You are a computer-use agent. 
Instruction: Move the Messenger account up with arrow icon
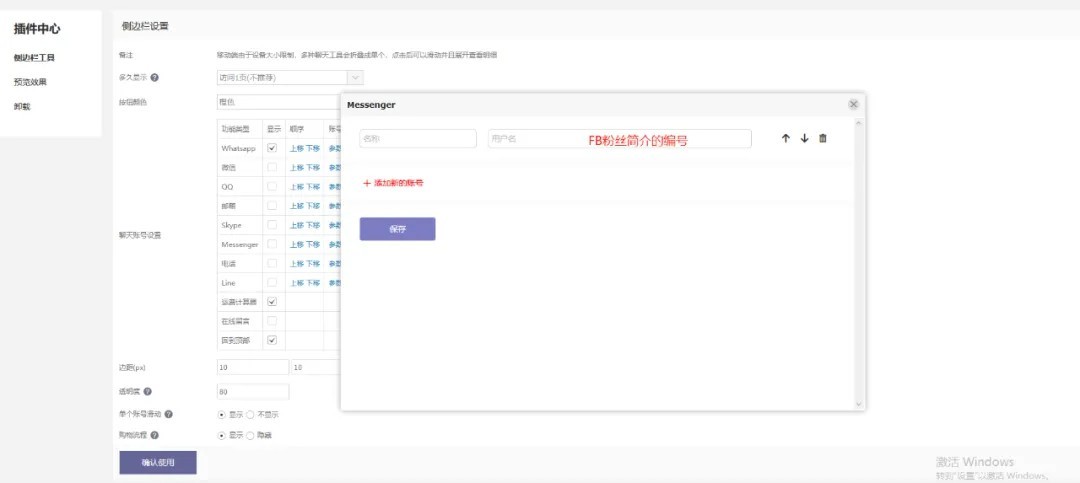[786, 138]
